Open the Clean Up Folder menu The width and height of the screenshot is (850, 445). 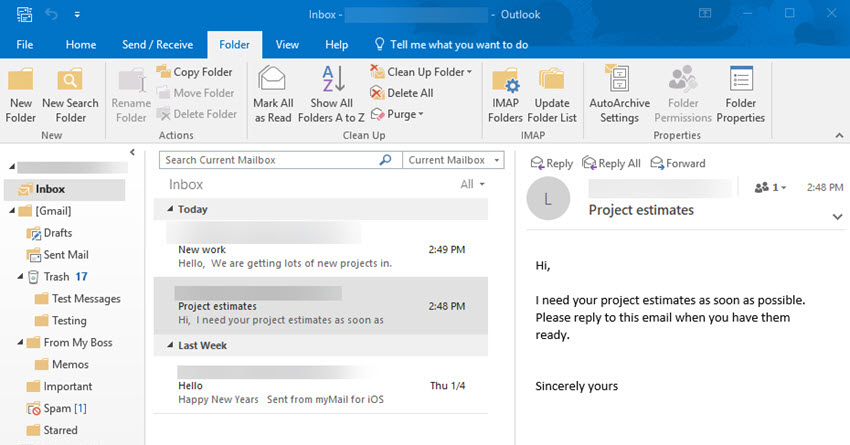(x=421, y=72)
